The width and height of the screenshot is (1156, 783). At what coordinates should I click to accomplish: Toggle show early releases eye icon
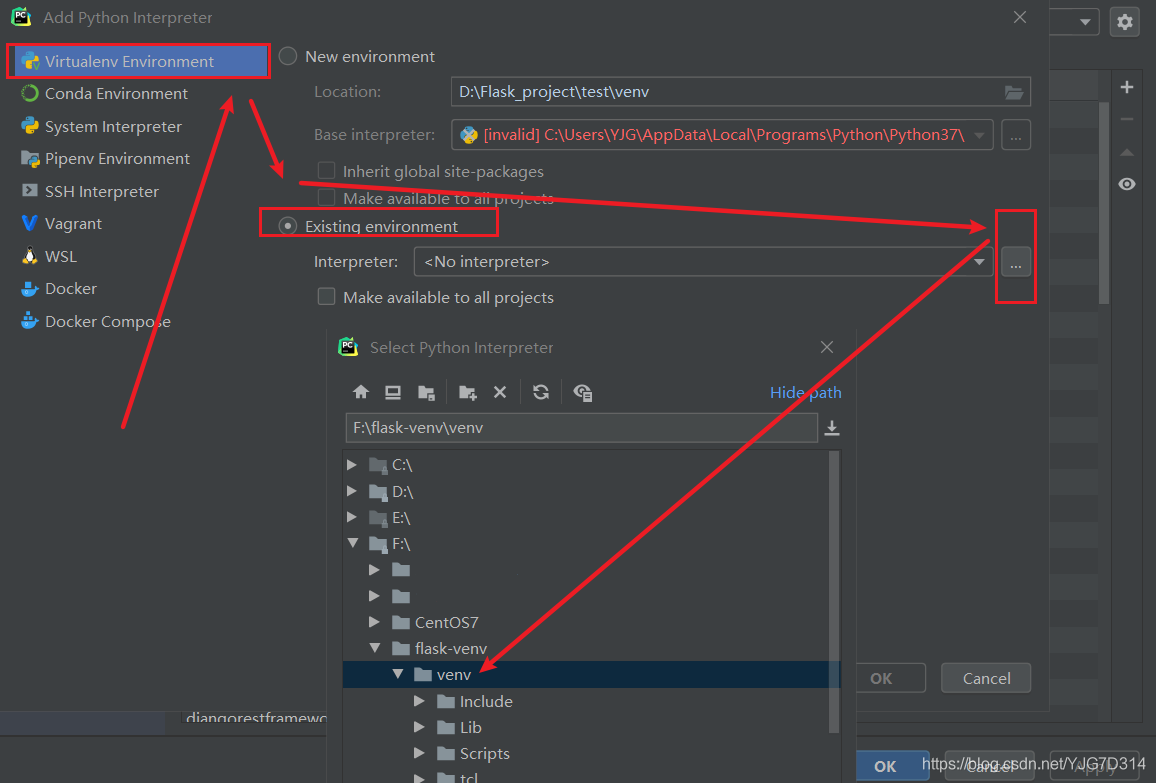1127,184
